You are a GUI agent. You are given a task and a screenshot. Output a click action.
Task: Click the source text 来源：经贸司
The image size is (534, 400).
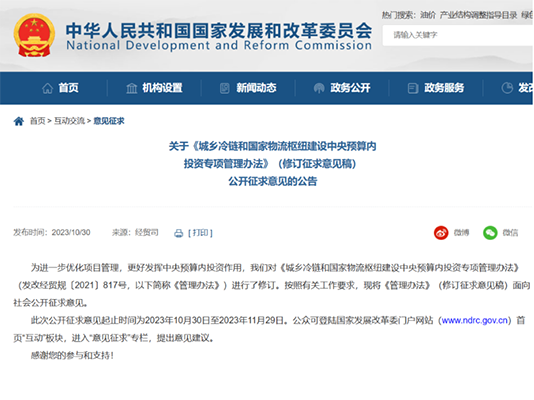(135, 233)
